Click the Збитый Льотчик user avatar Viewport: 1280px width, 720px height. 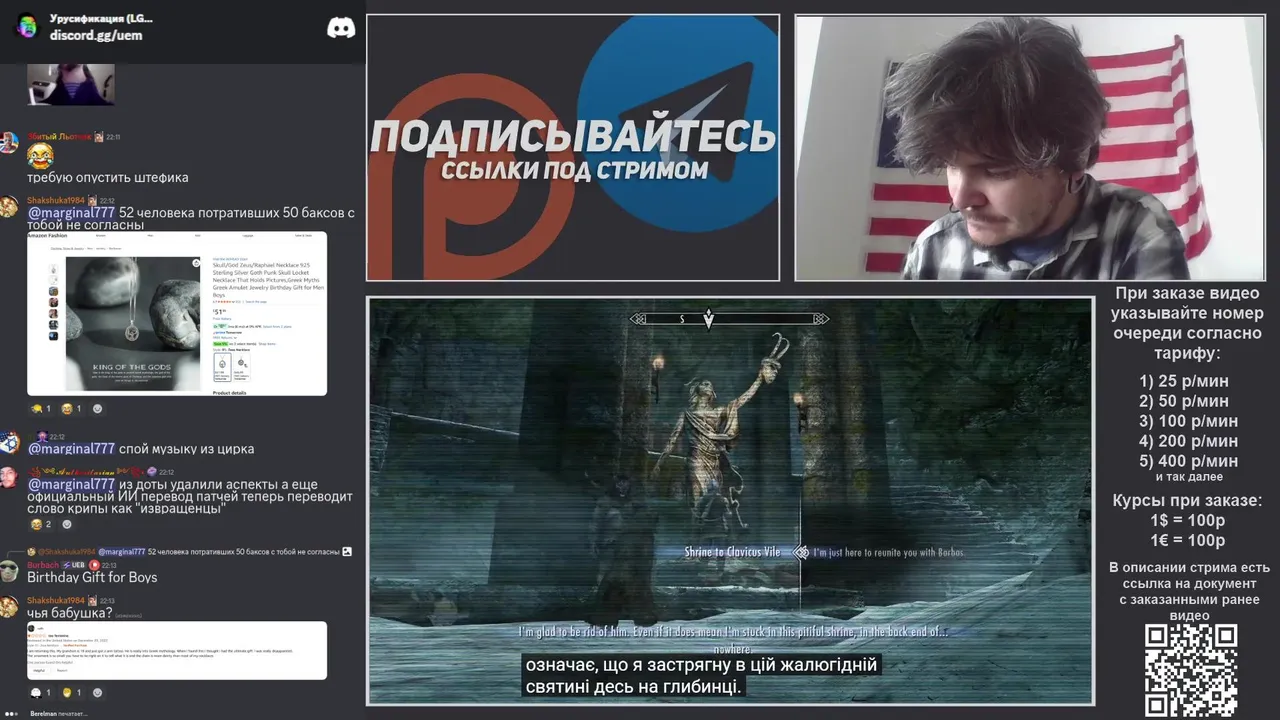tap(9, 141)
